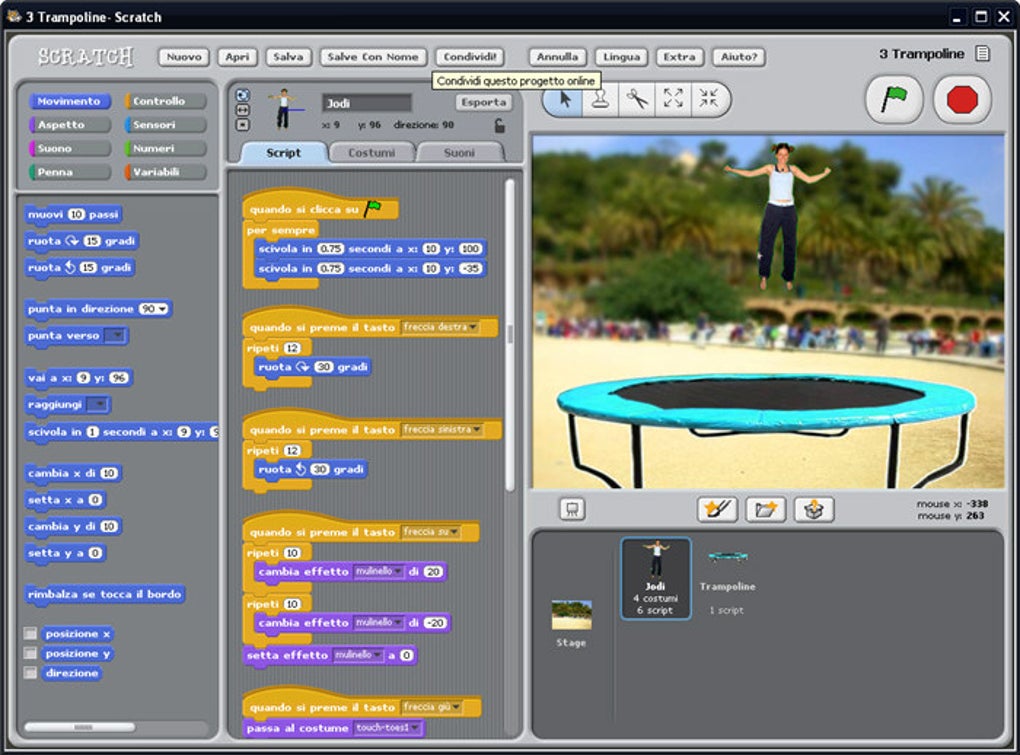Open the Controllo block category
Image resolution: width=1020 pixels, height=755 pixels.
[x=165, y=101]
